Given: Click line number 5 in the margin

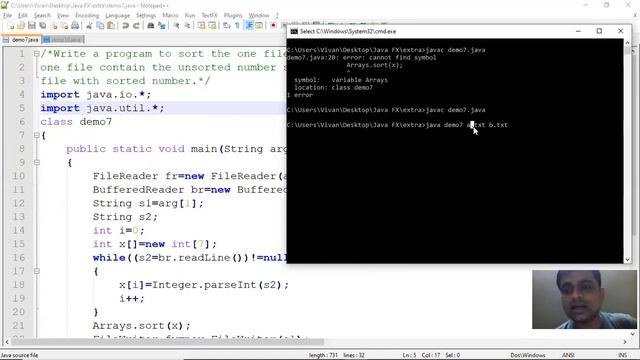Looking at the screenshot, I should 22,108.
